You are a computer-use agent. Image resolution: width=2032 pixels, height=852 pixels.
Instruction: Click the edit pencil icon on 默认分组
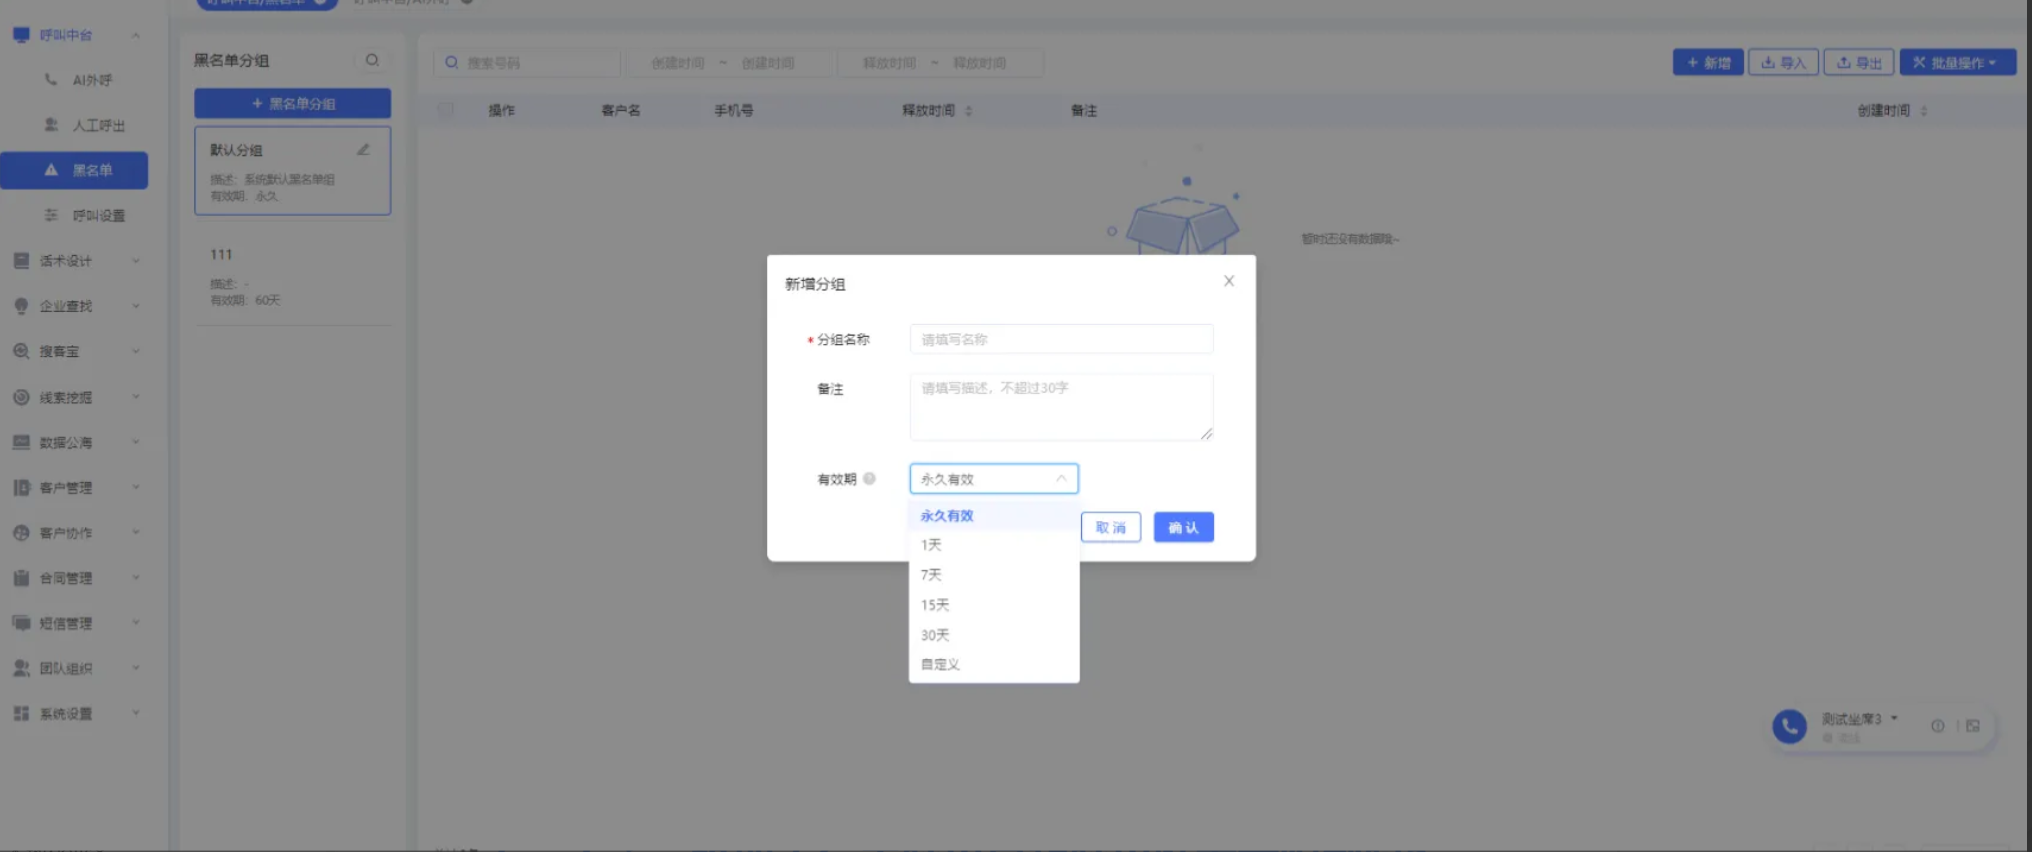[x=363, y=150]
